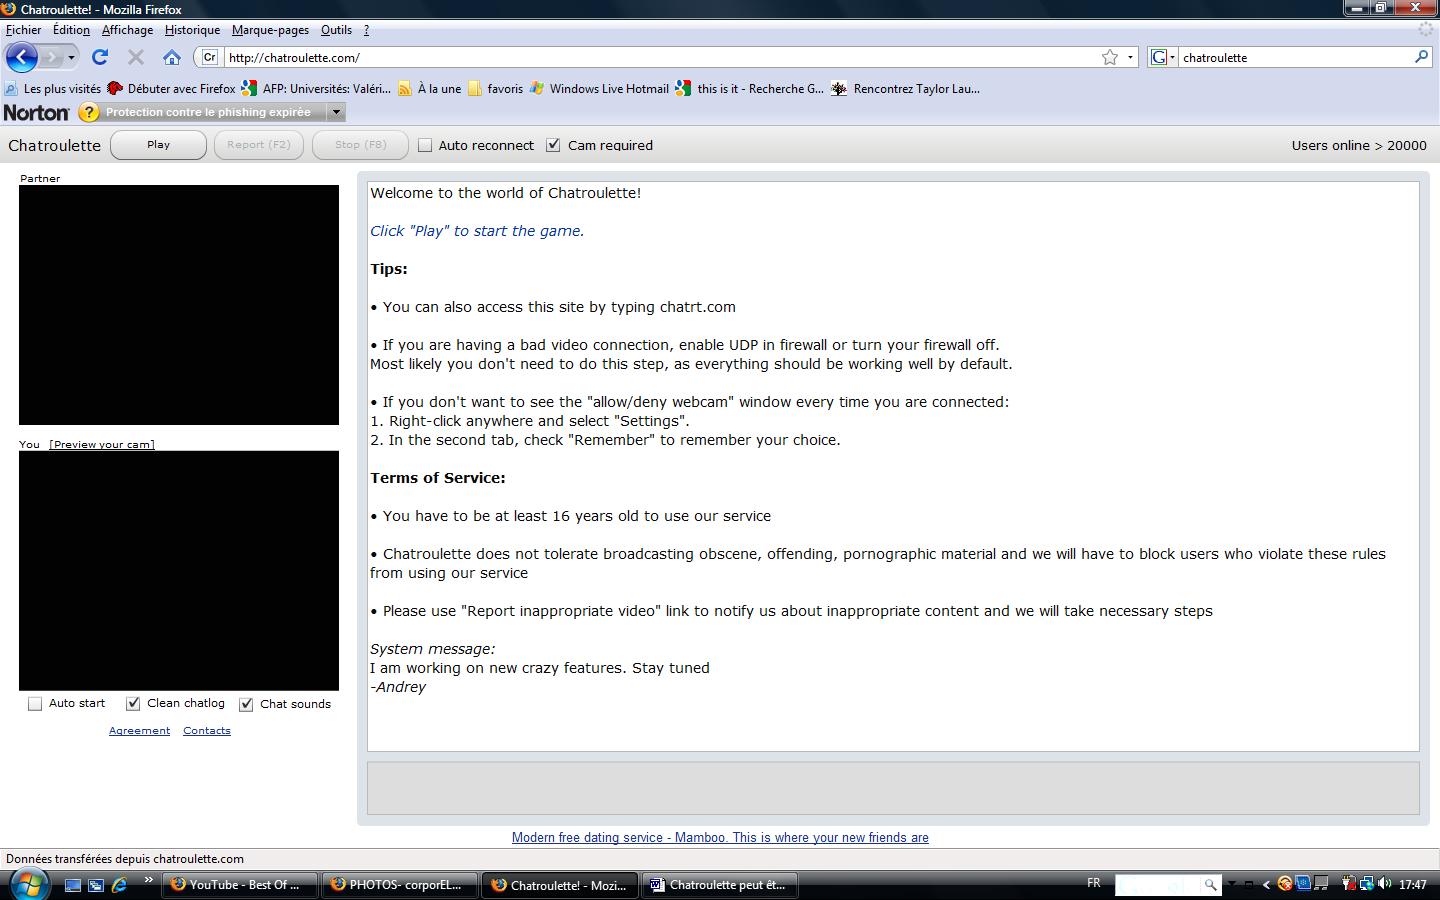Open the URL bar history dropdown

1131,57
